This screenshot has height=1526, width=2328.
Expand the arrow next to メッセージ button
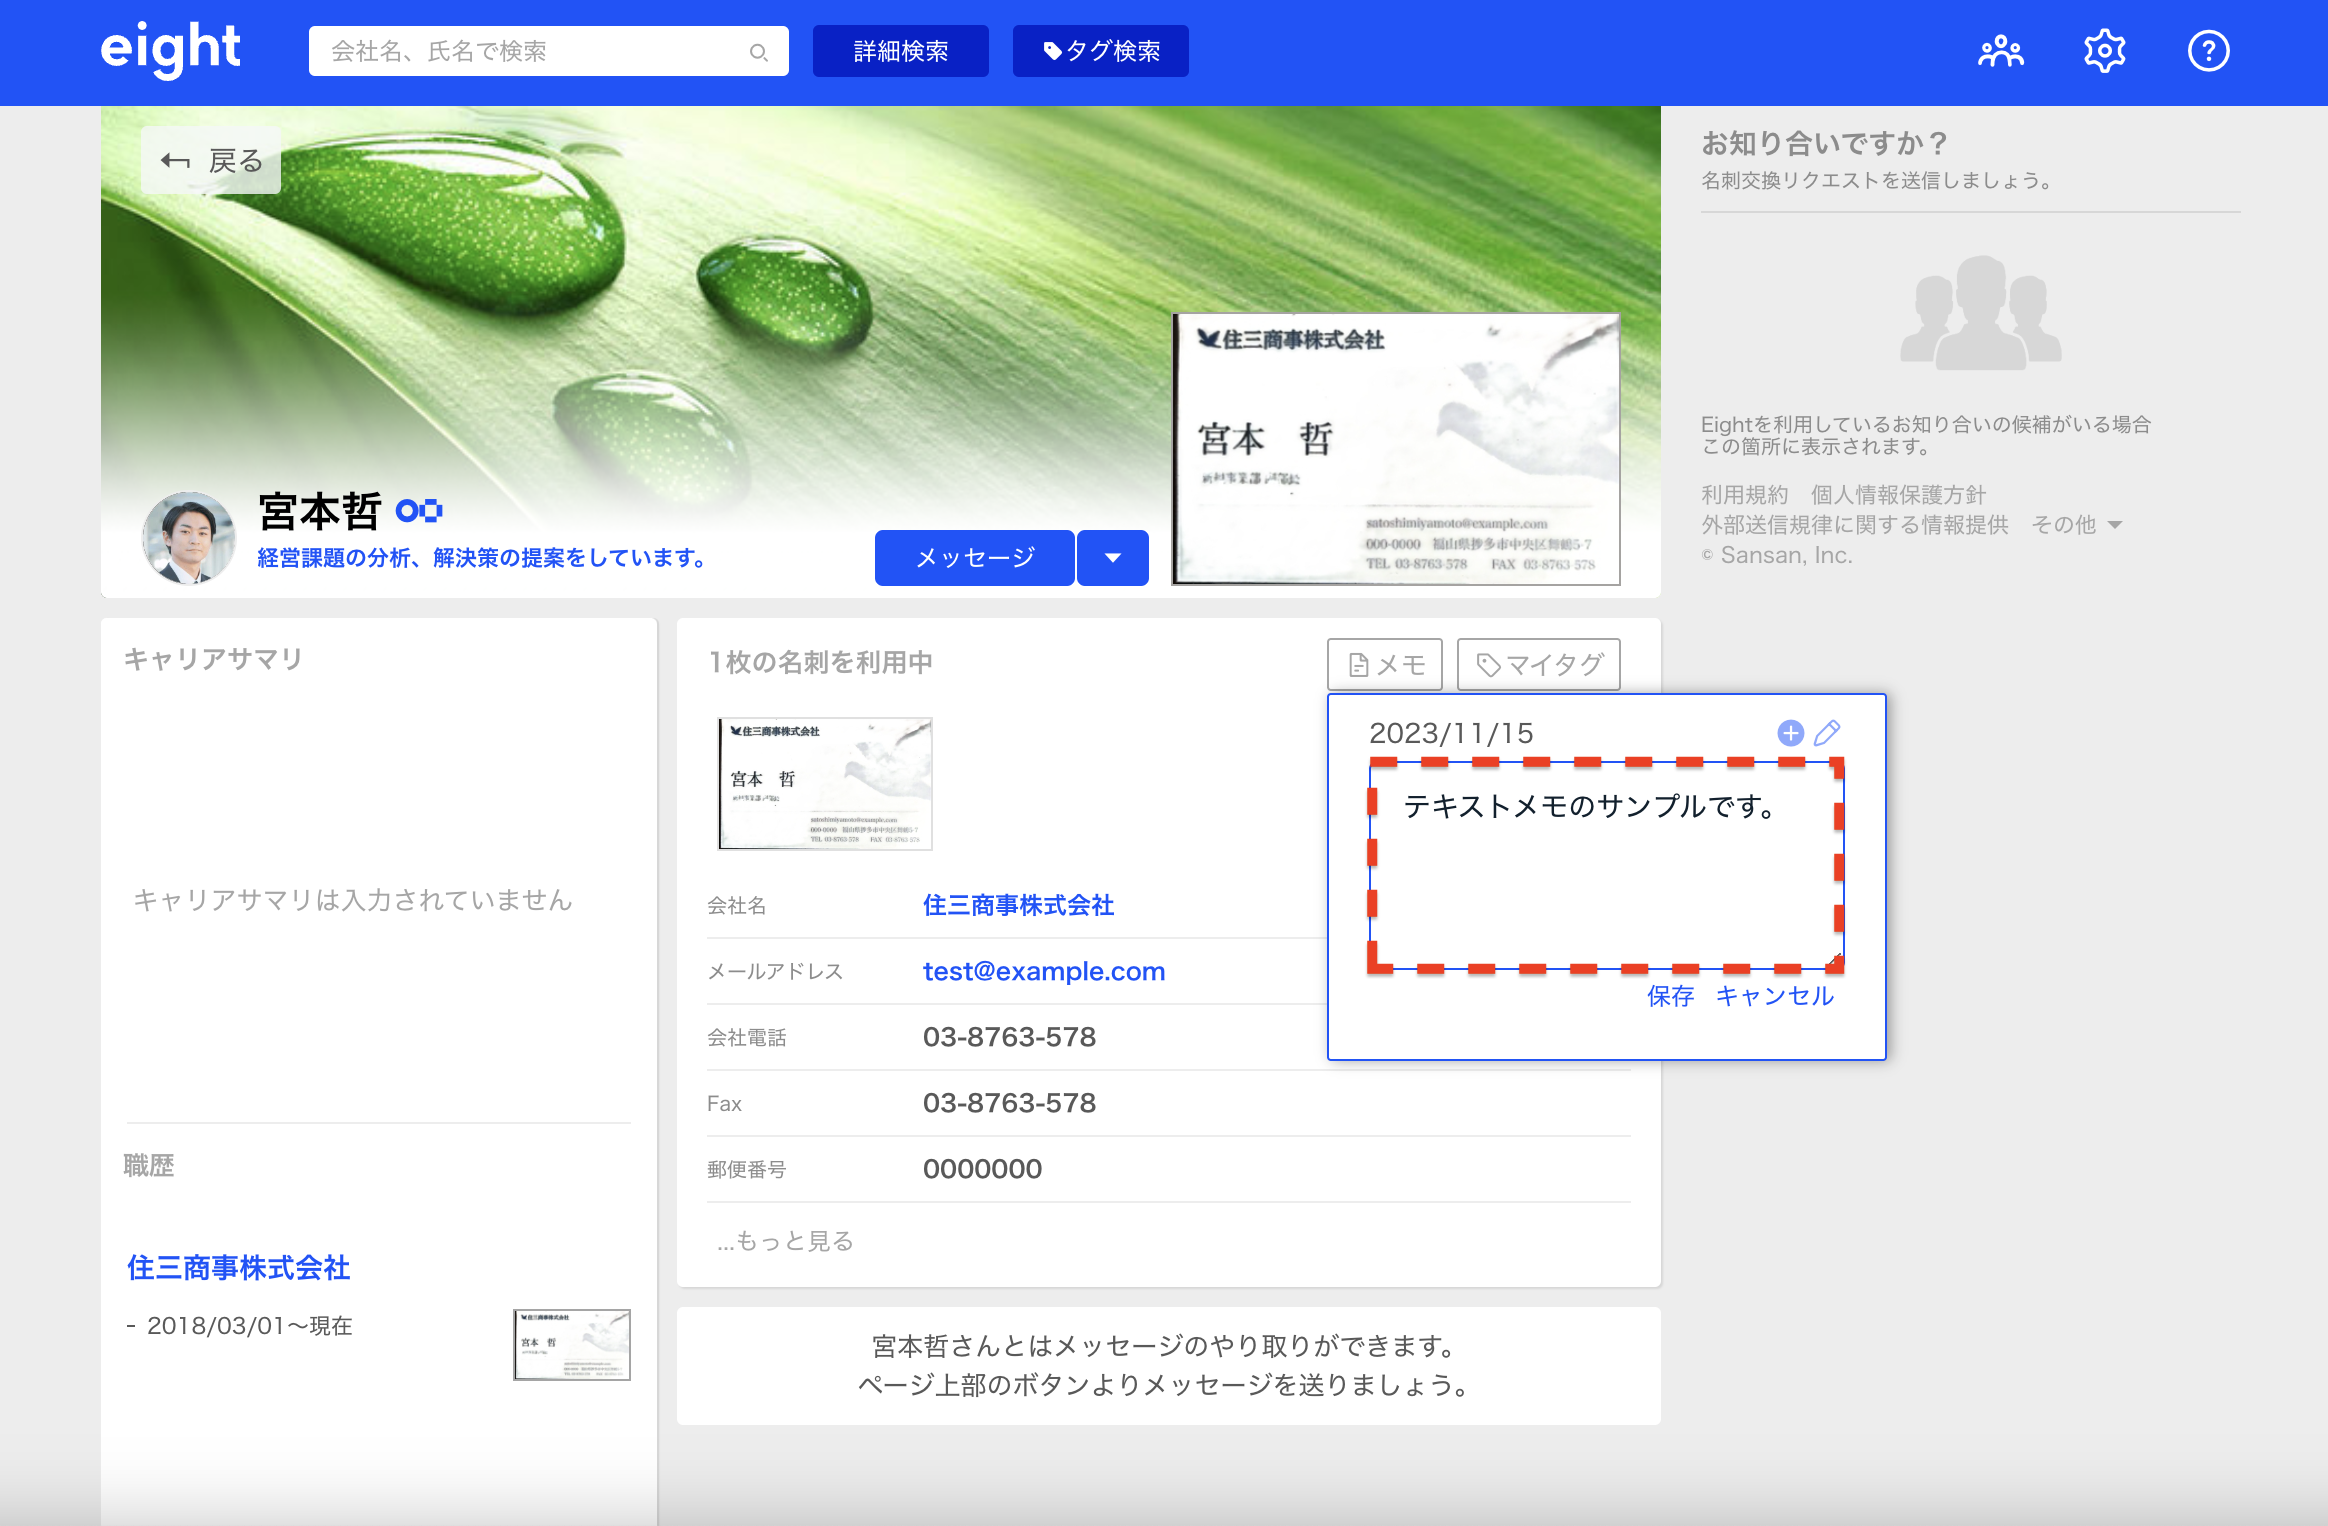[x=1112, y=558]
